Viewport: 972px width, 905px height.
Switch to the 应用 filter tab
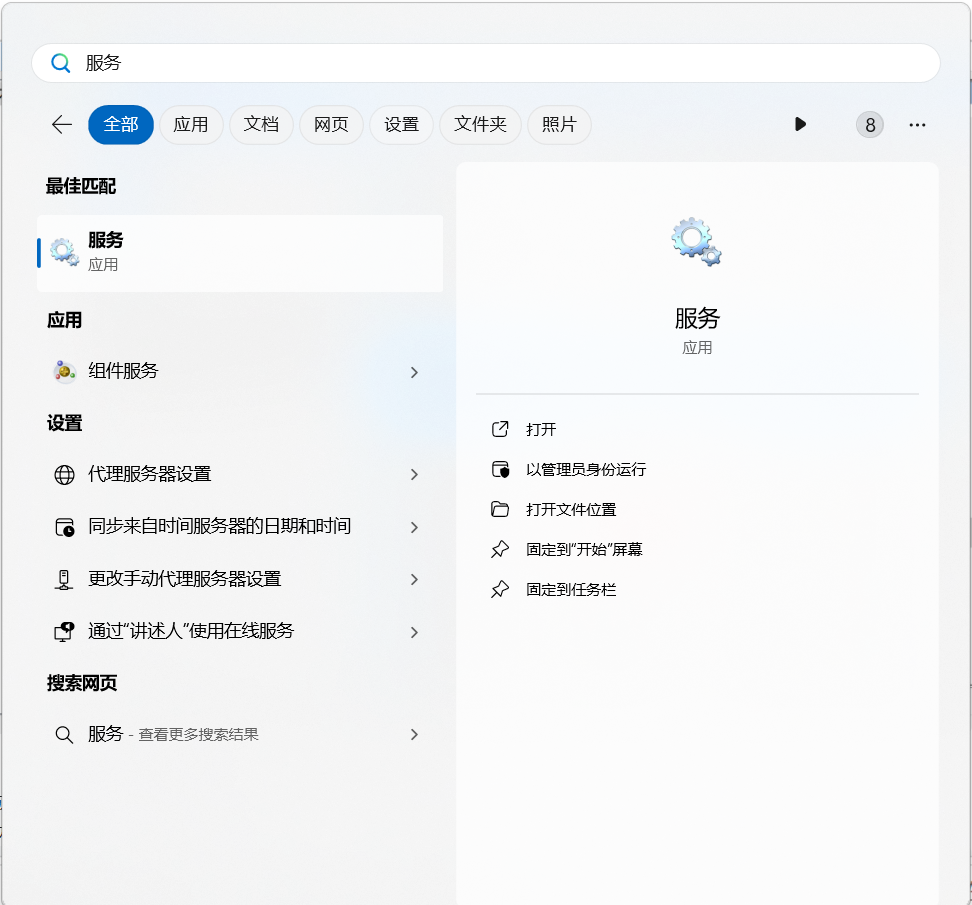191,125
